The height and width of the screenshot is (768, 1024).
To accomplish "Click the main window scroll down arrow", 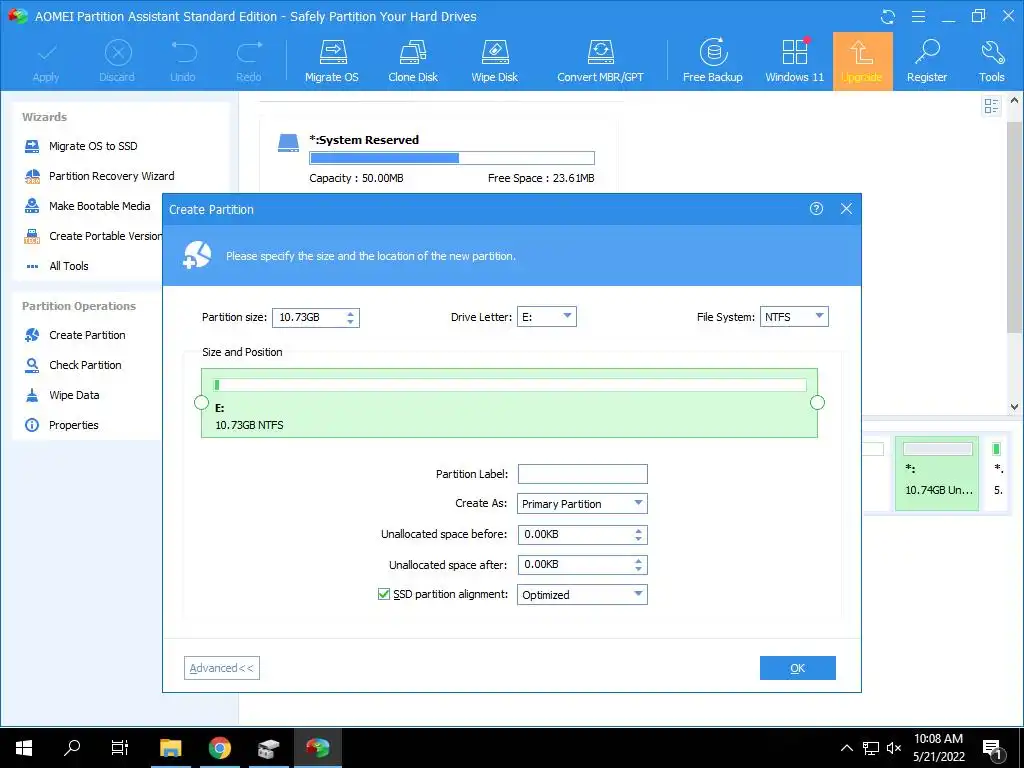I will click(x=1014, y=406).
